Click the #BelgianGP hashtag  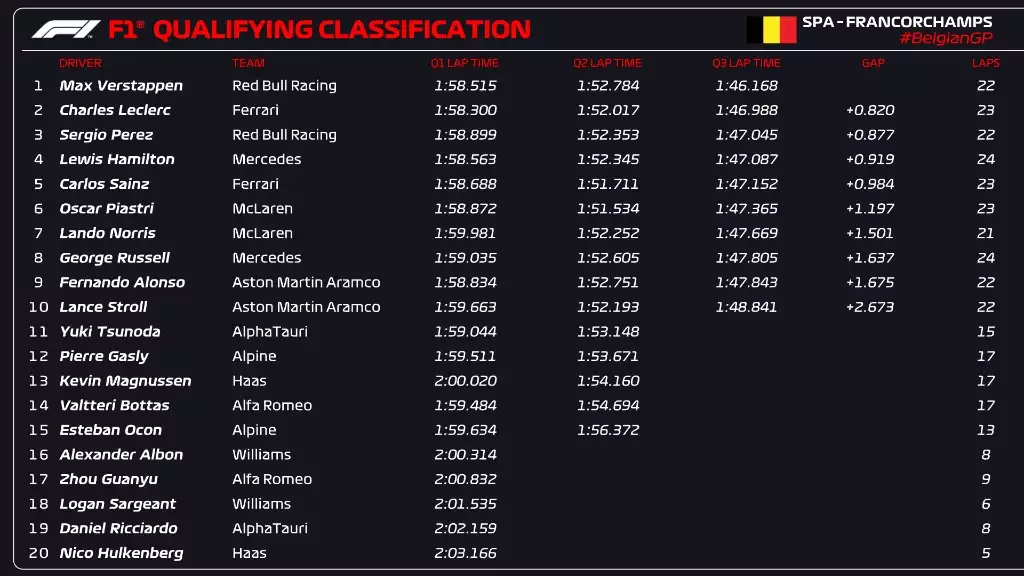click(945, 38)
